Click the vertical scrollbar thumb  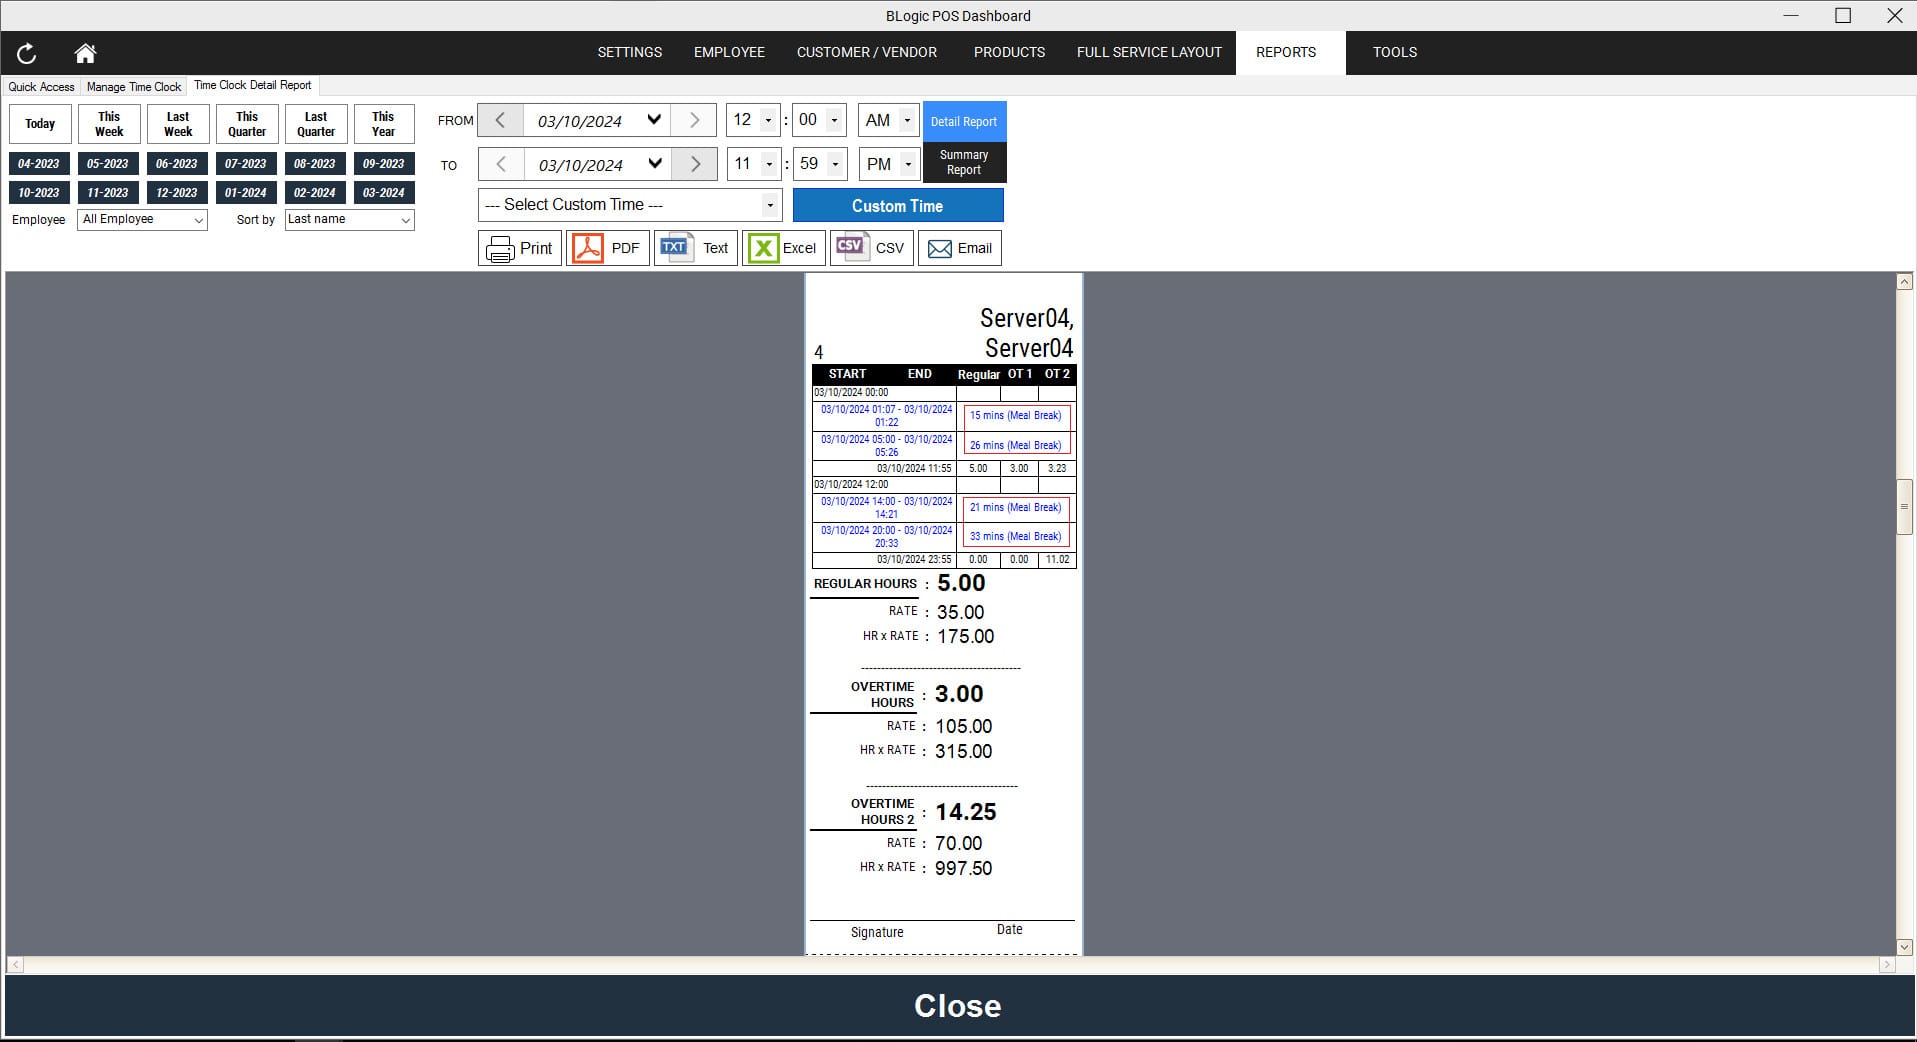[1904, 507]
